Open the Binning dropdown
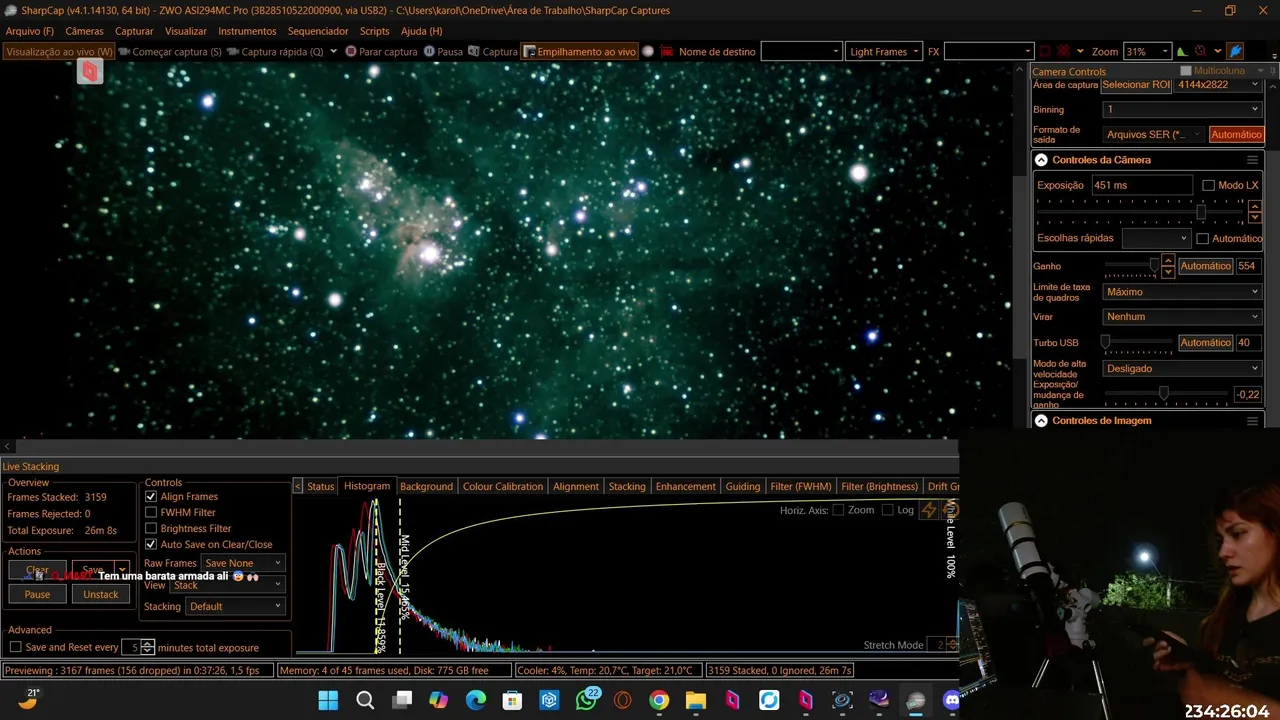Image resolution: width=1280 pixels, height=720 pixels. point(1182,110)
